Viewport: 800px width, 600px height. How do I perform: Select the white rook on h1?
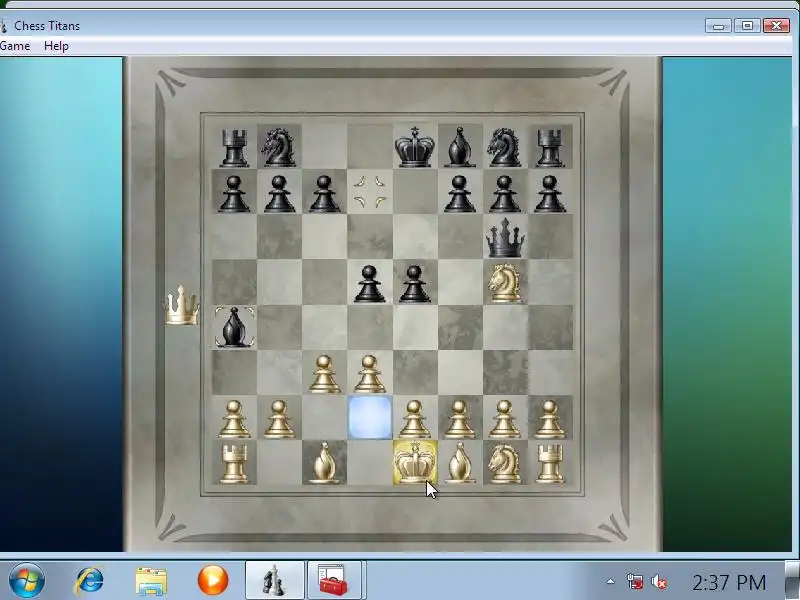tap(549, 464)
